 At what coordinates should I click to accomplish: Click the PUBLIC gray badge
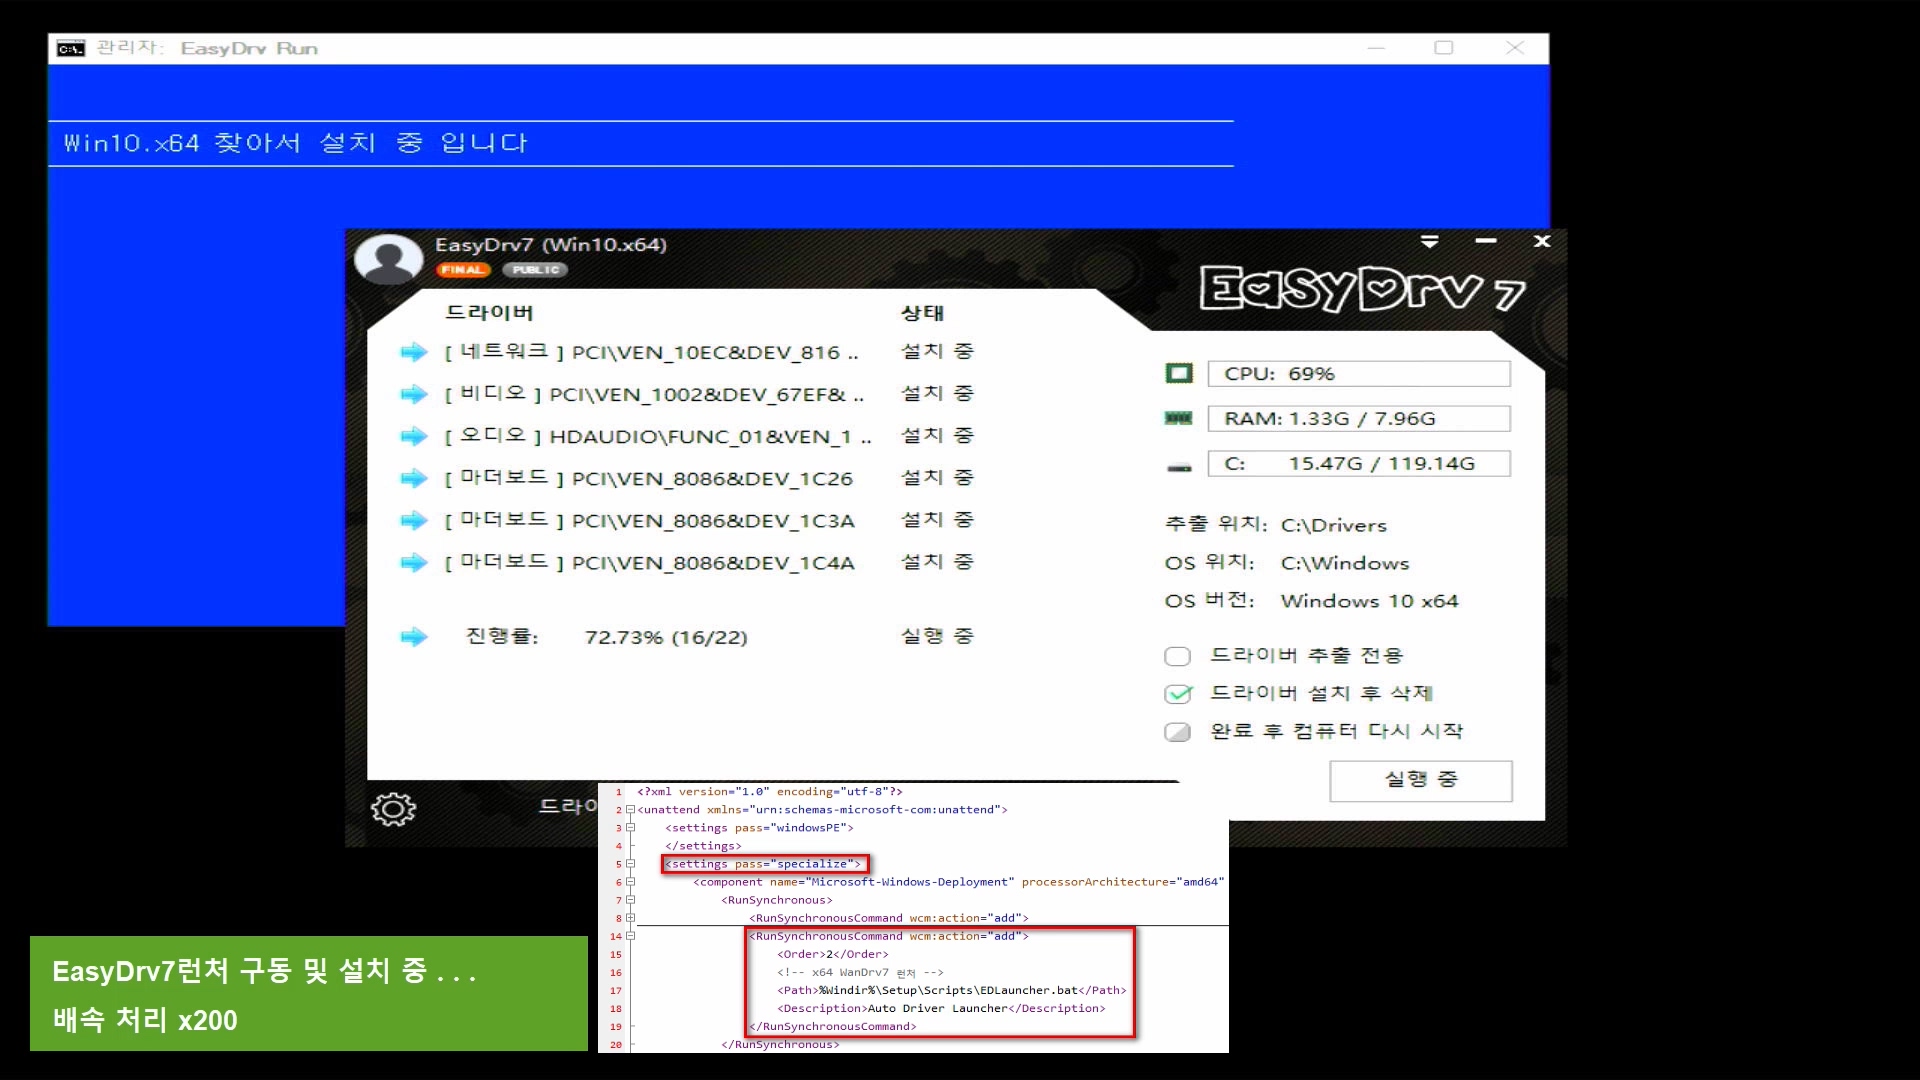tap(536, 270)
